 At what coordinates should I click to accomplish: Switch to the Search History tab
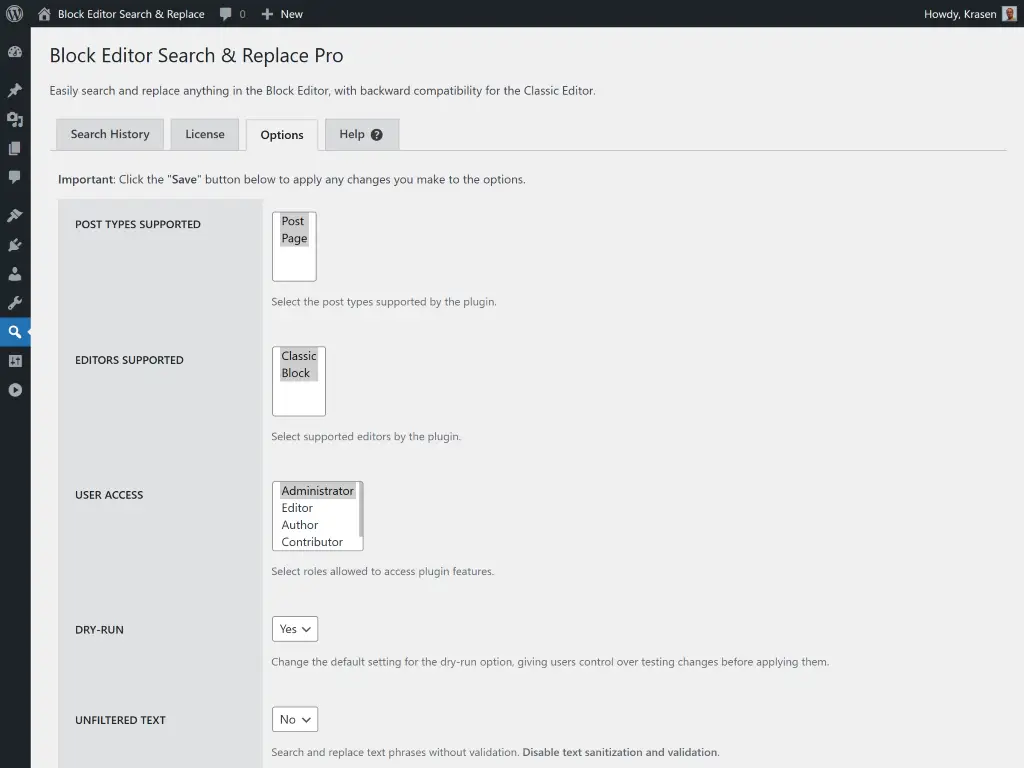(109, 134)
